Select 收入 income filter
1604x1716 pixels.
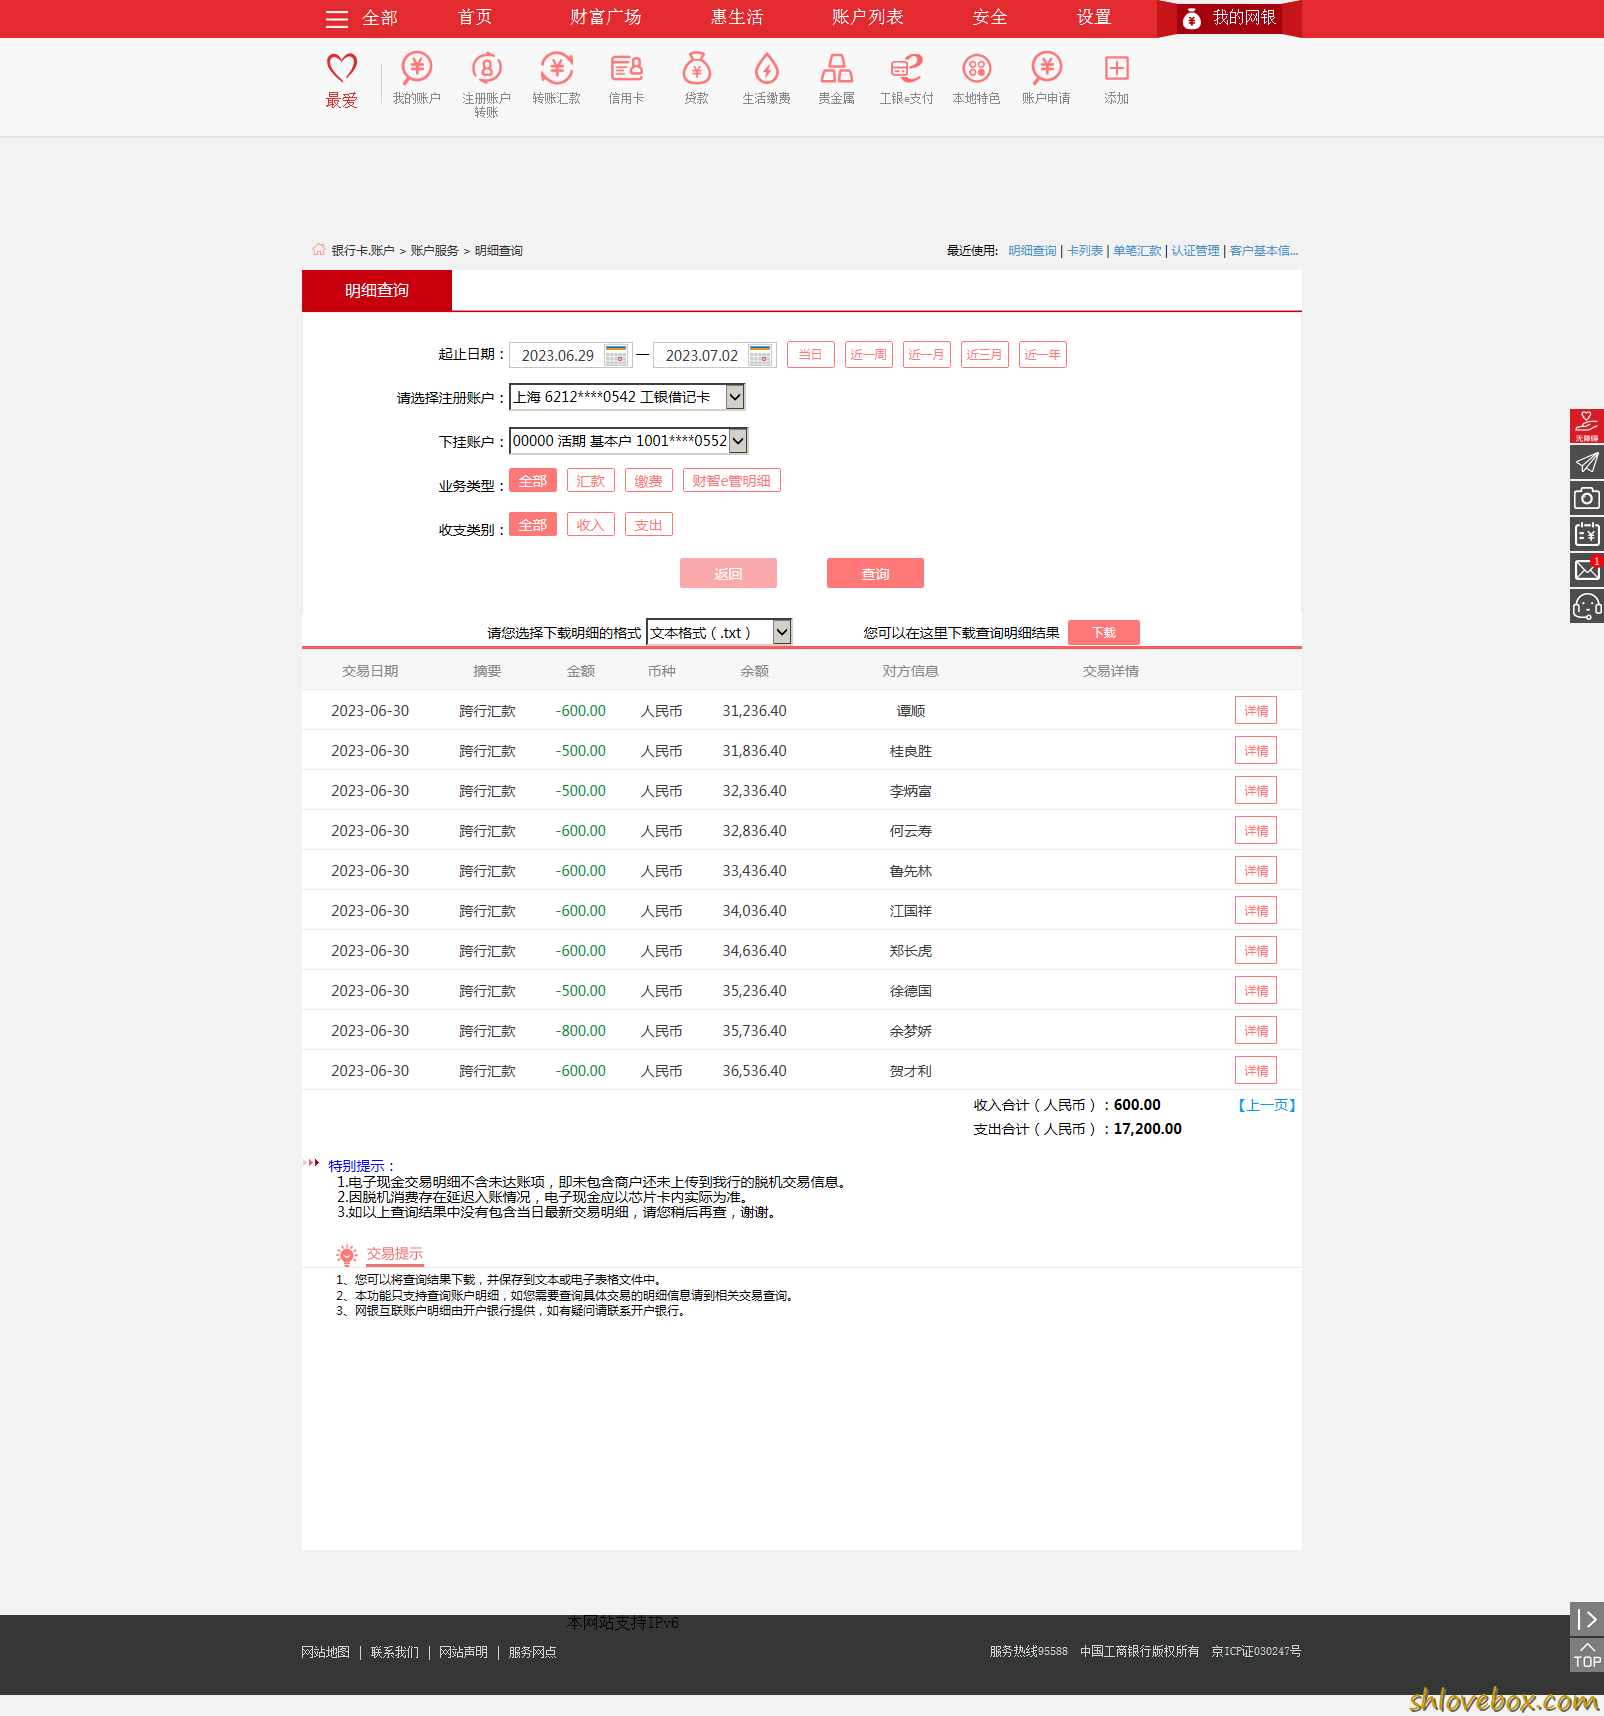591,525
